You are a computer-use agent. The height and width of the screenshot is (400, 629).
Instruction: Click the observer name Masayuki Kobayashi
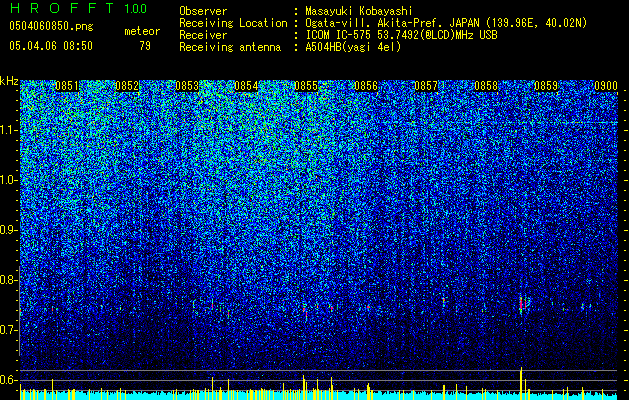pyautogui.click(x=359, y=11)
